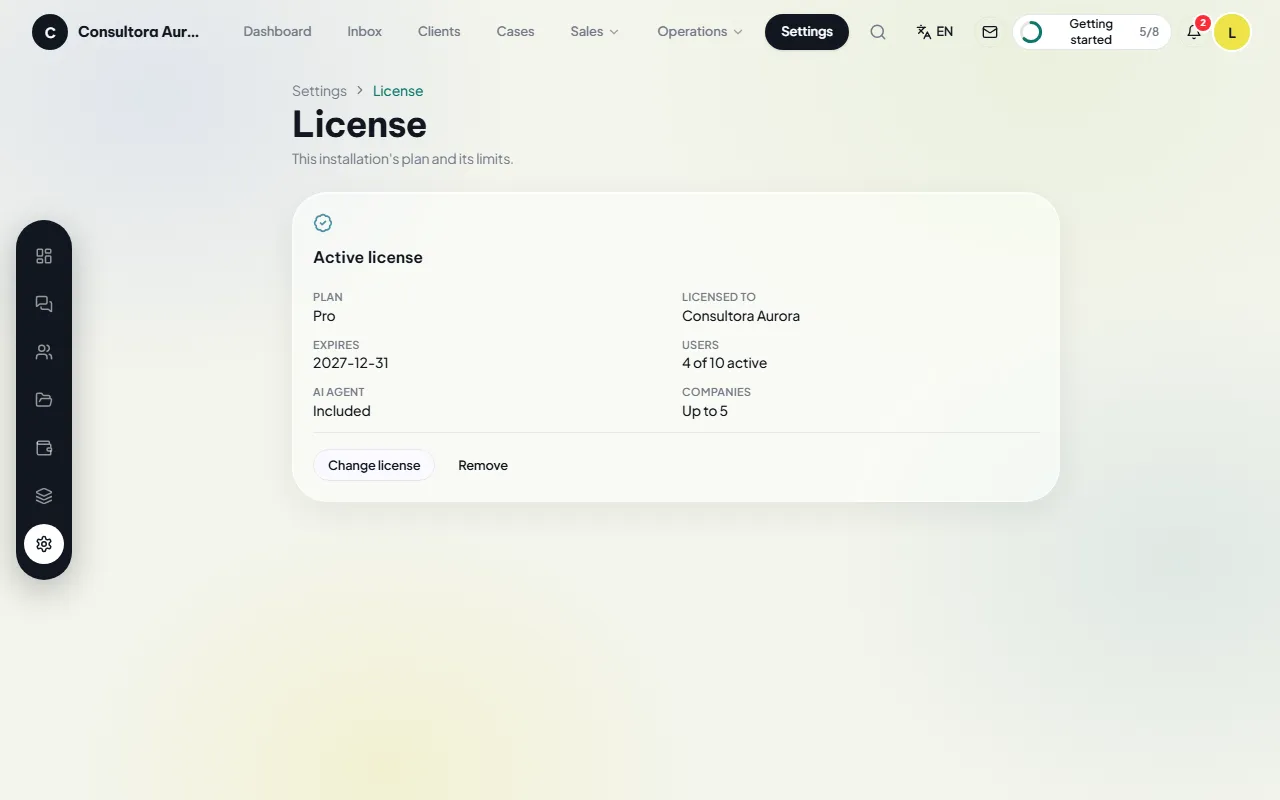Open the layers stack icon in sidebar
This screenshot has width=1280, height=800.
coord(44,496)
